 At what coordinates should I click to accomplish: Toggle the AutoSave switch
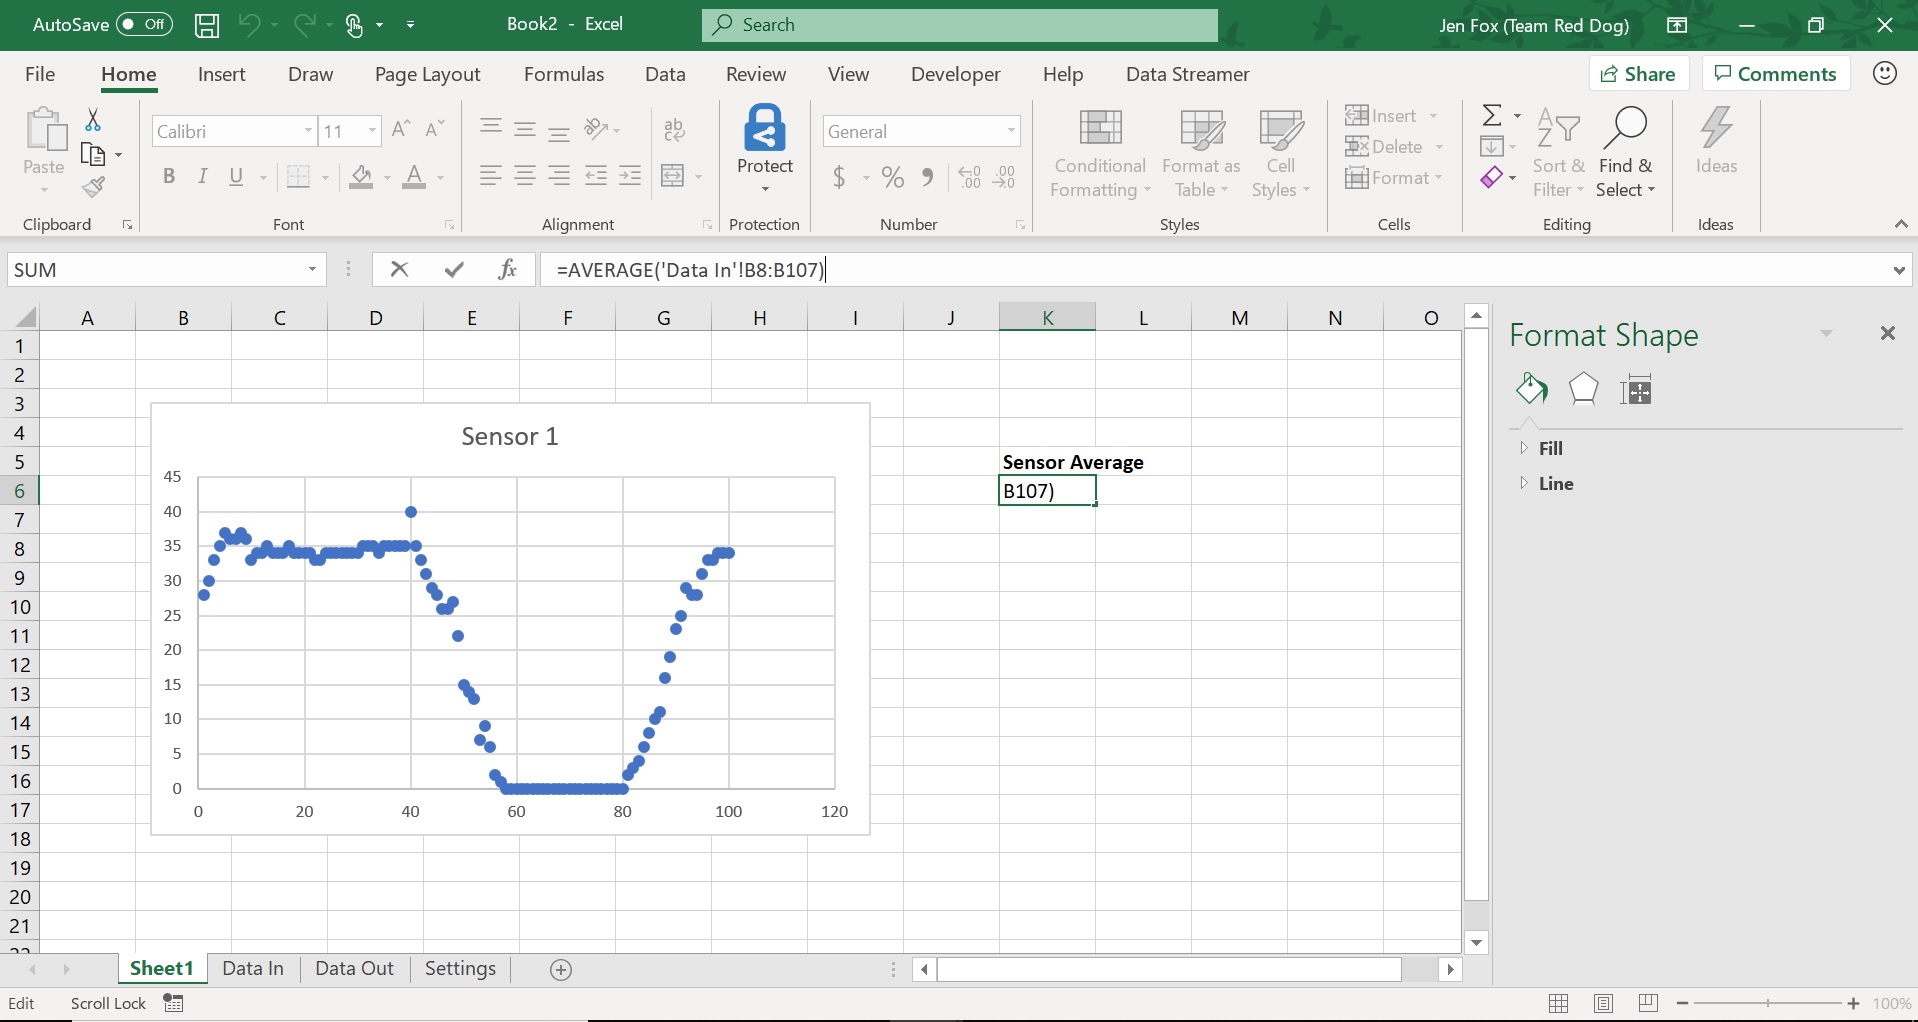tap(144, 24)
